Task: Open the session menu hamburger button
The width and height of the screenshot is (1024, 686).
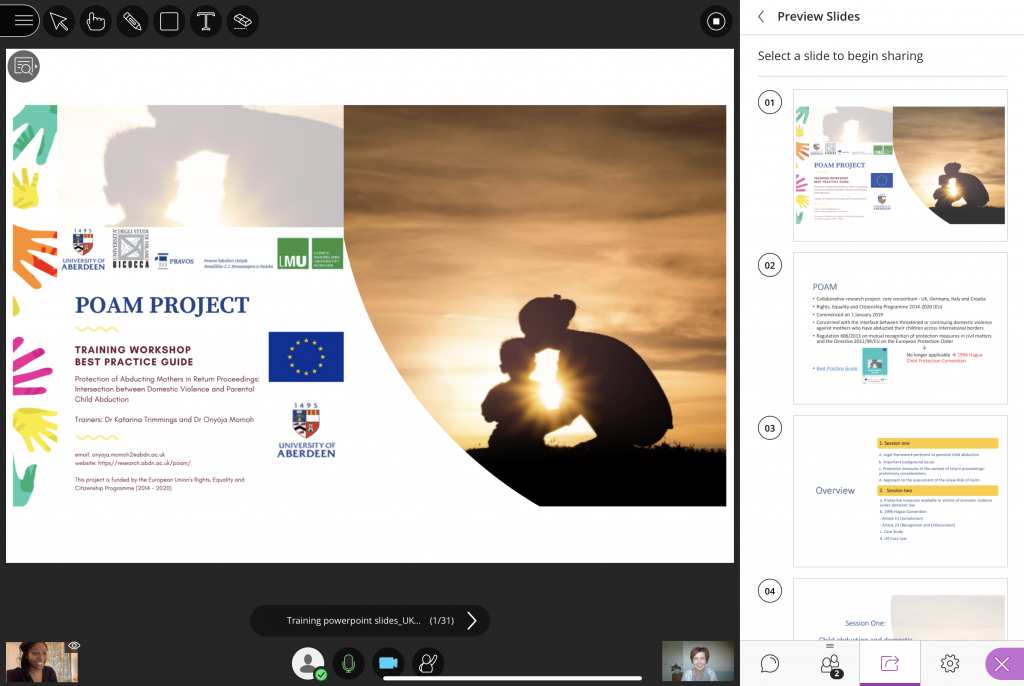Action: click(x=23, y=20)
